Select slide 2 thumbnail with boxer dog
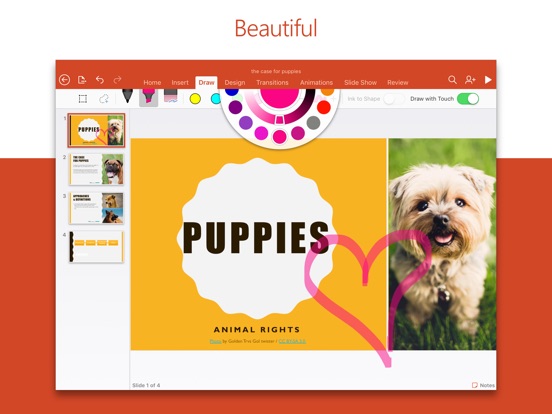This screenshot has width=552, height=414. [x=96, y=169]
